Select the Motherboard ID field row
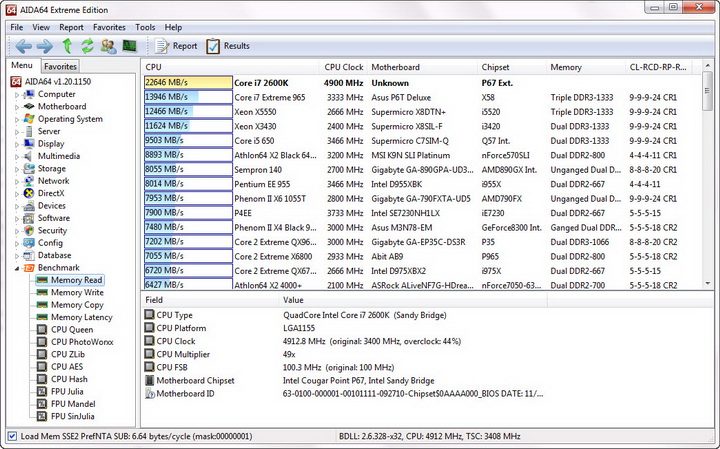 click(343, 393)
